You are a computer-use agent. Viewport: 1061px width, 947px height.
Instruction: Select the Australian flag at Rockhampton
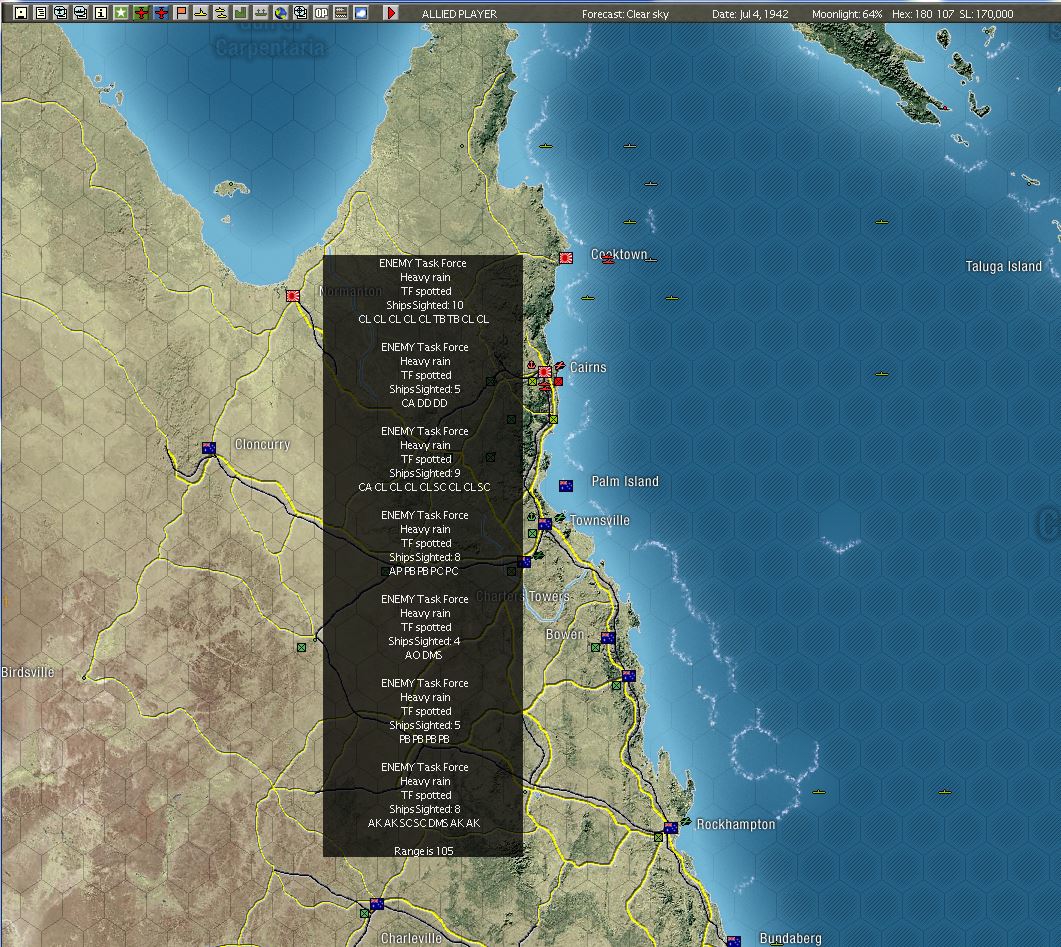(671, 827)
